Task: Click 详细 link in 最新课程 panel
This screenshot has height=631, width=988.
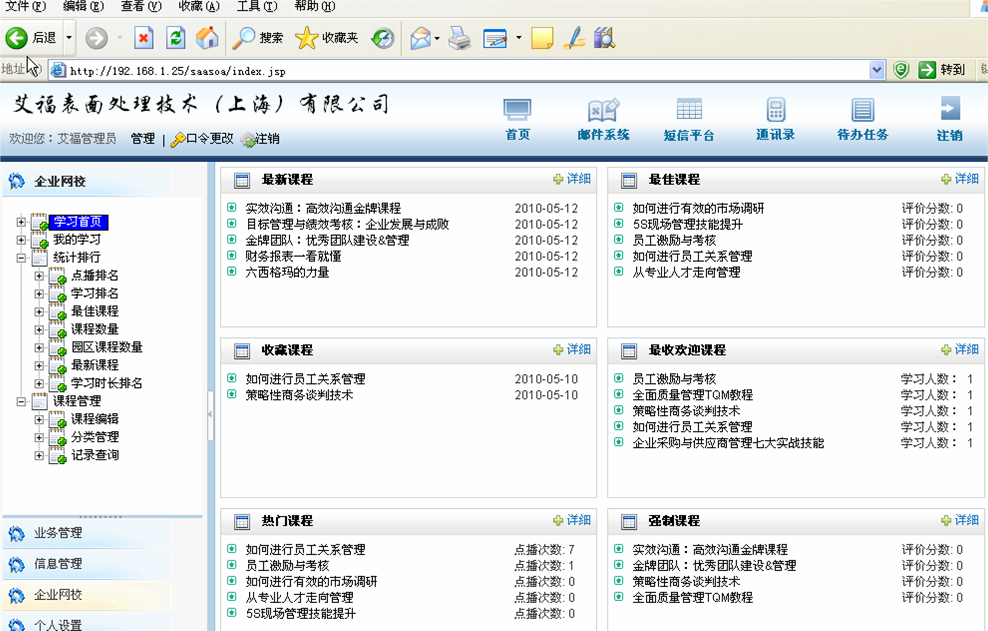Action: point(578,179)
